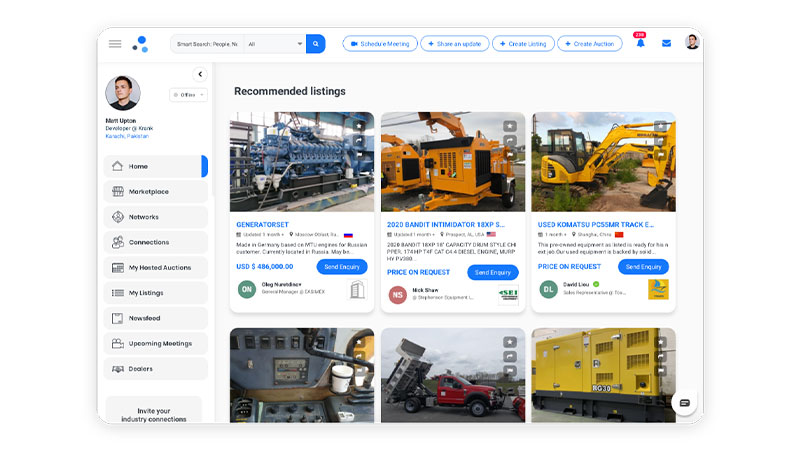Send Enquiry for the Bandit Intimidator listing
The width and height of the screenshot is (800, 450).
[x=493, y=272]
